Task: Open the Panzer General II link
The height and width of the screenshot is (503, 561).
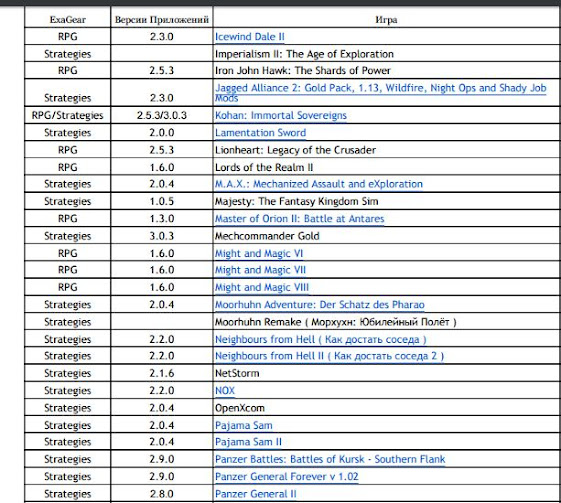Action: (x=255, y=494)
